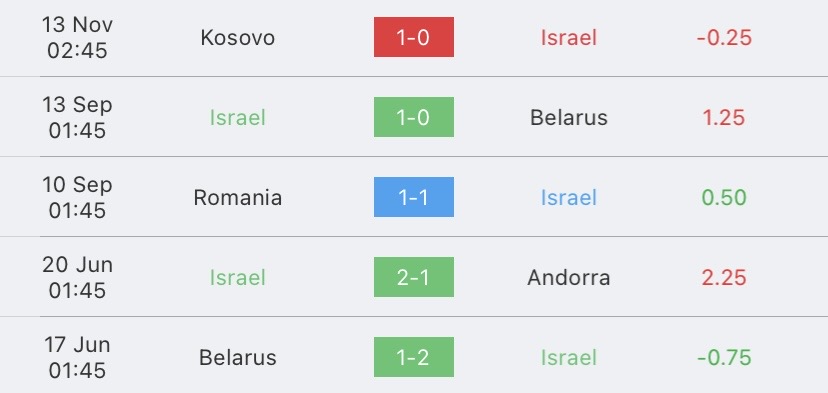Open the Kosovo 1-0 Israel score badge
Screen dimensions: 828x393
coord(413,37)
